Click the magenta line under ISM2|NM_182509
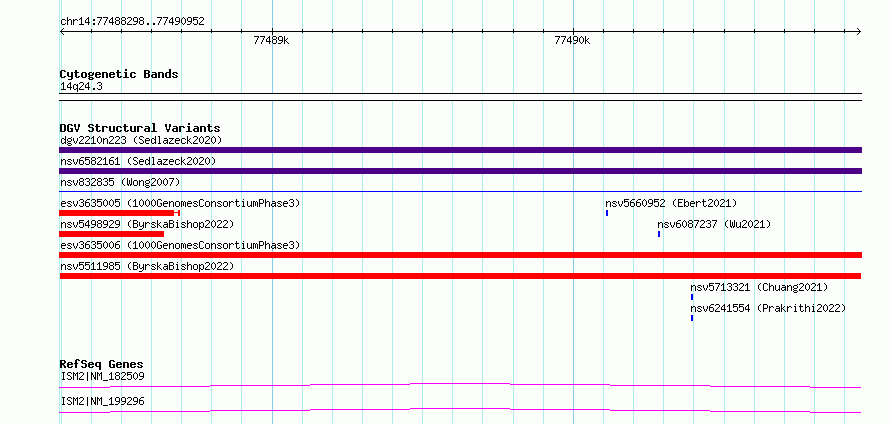 point(460,386)
